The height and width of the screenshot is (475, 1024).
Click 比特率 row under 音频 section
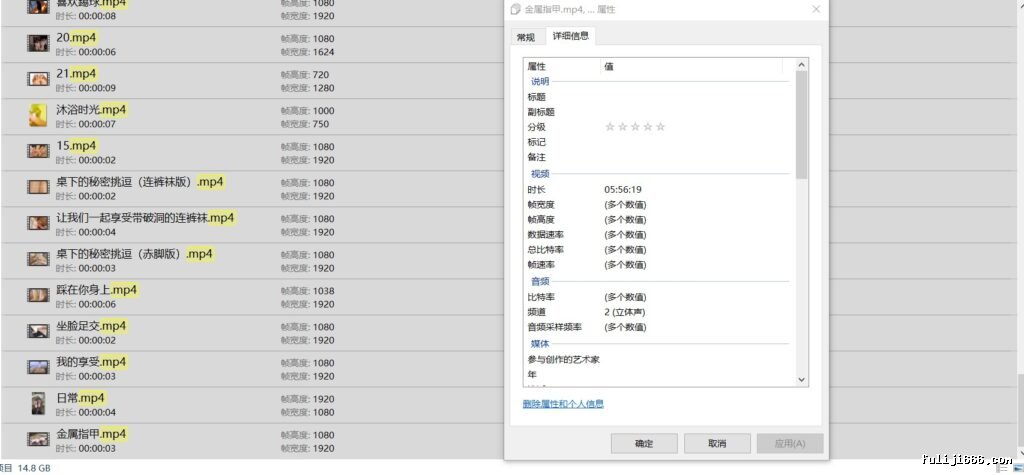(657, 297)
